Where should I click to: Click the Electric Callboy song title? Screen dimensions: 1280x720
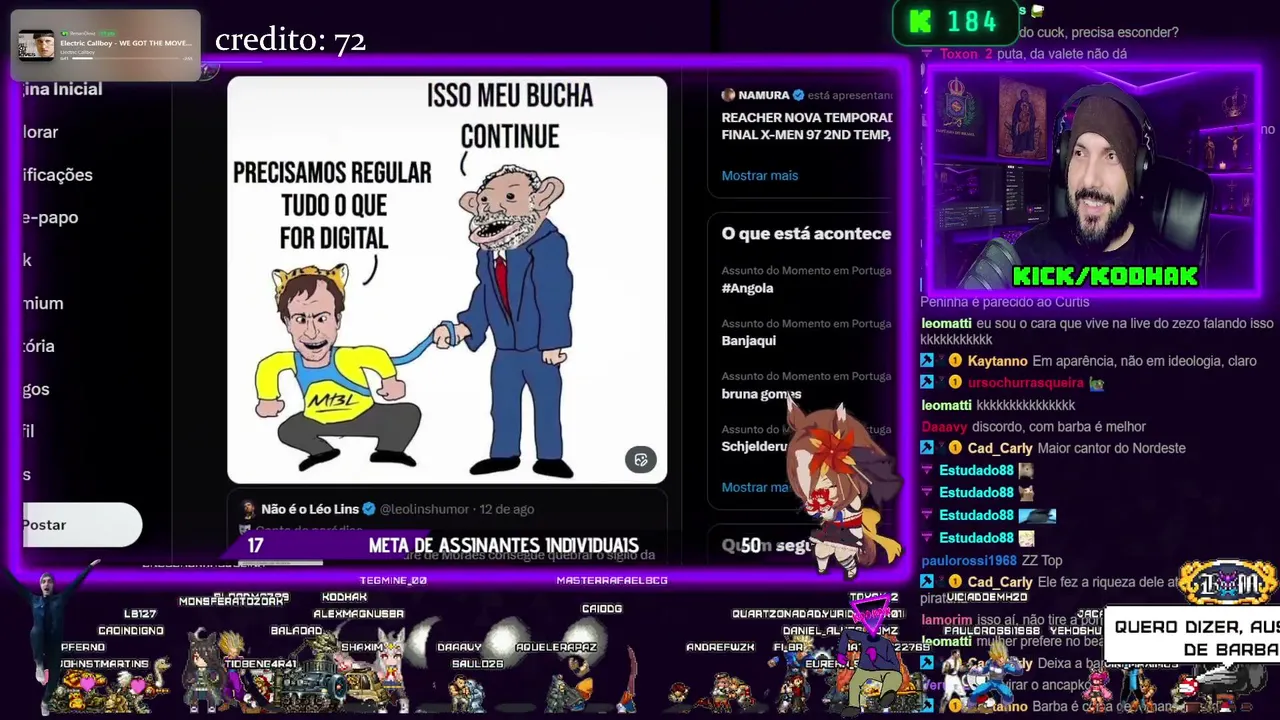click(x=126, y=43)
